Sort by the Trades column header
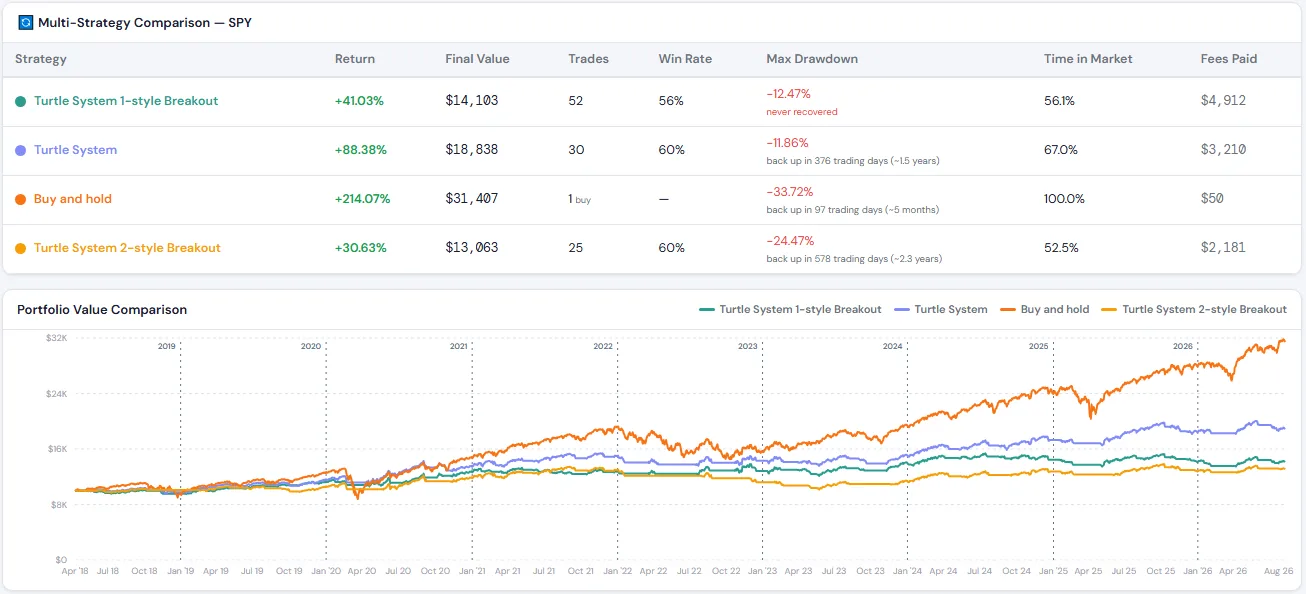 (x=588, y=59)
